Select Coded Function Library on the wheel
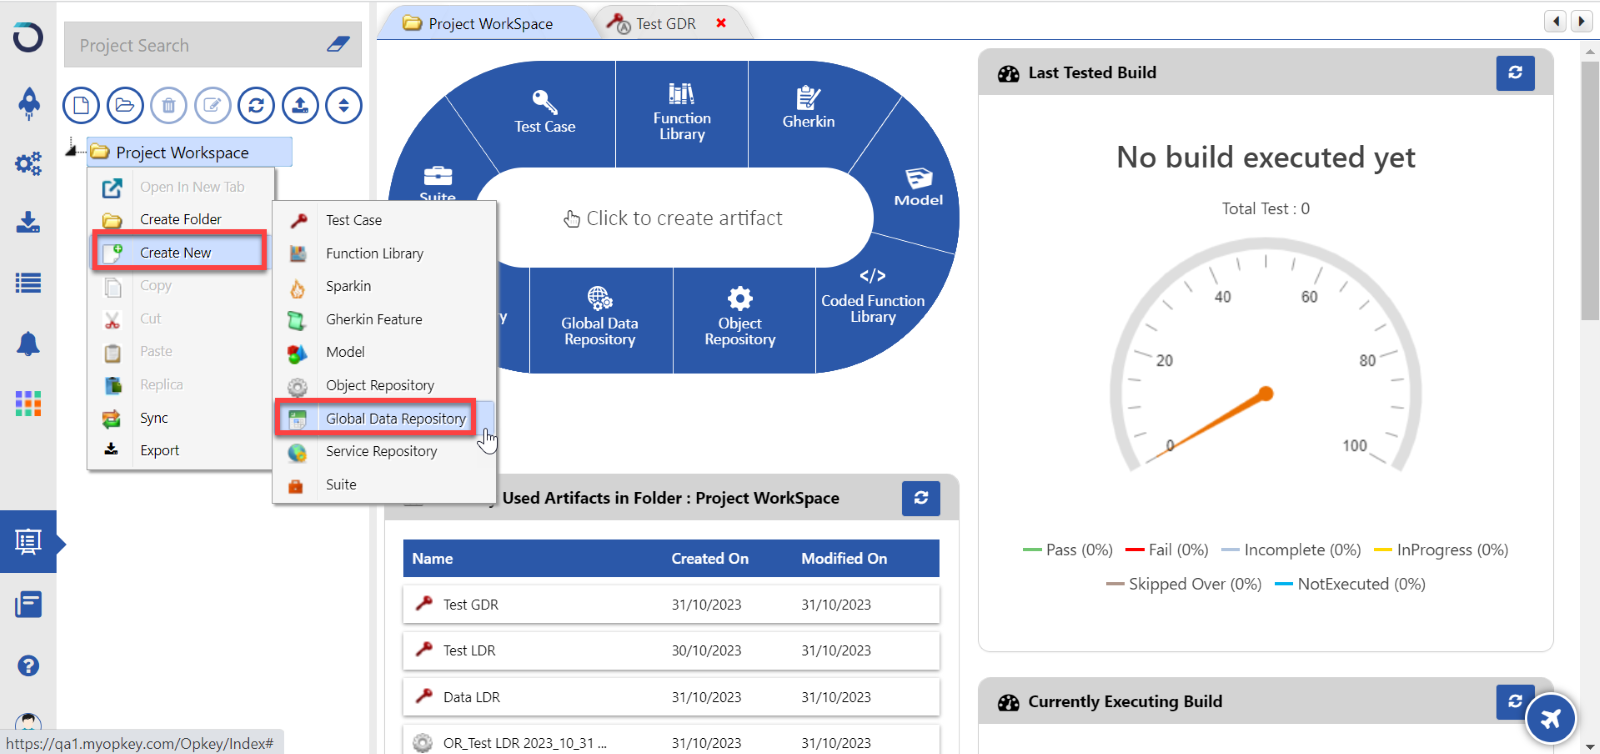Image resolution: width=1600 pixels, height=754 pixels. [873, 296]
